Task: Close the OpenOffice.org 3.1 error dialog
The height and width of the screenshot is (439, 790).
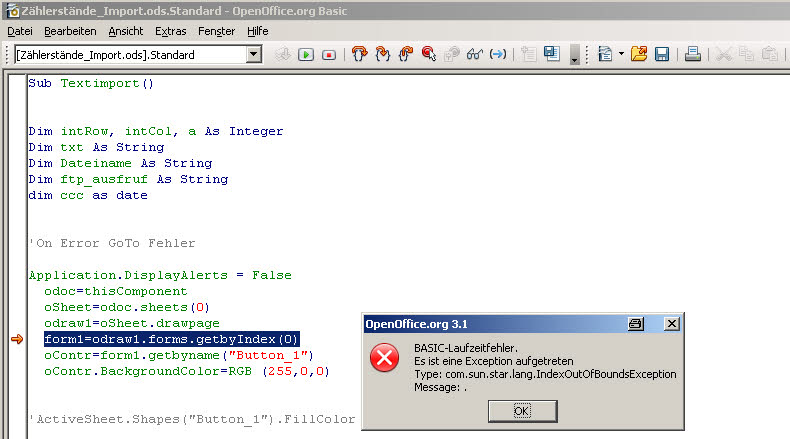Action: tap(671, 324)
